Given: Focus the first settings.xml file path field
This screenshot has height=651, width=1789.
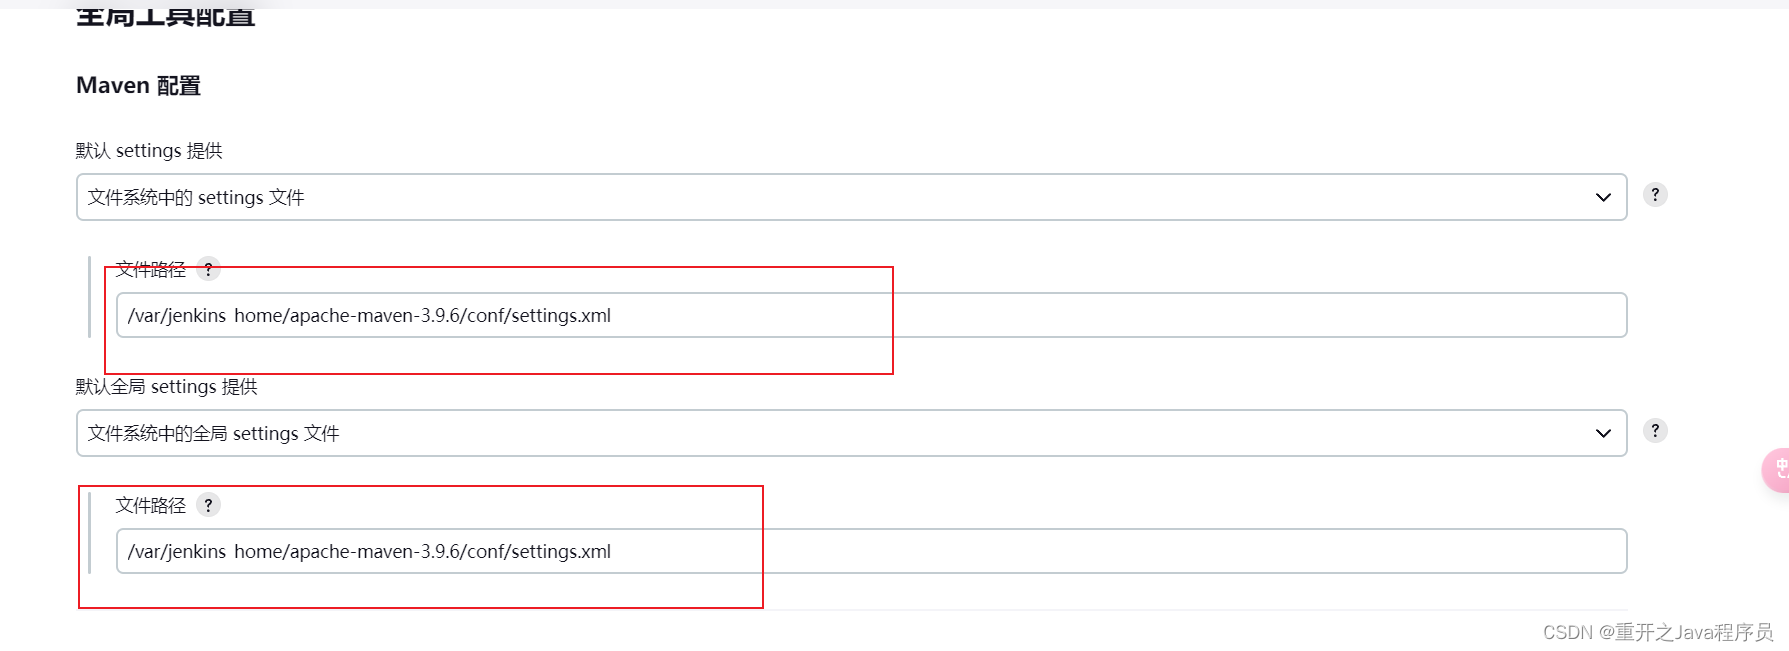Looking at the screenshot, I should pyautogui.click(x=871, y=315).
